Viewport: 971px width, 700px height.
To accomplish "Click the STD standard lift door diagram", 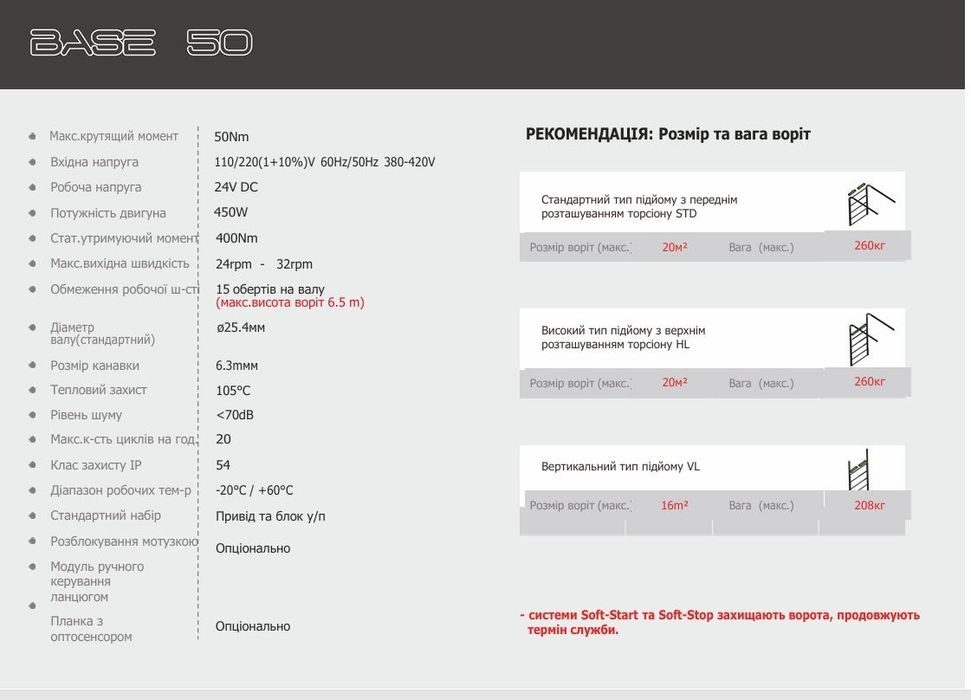I will [867, 206].
